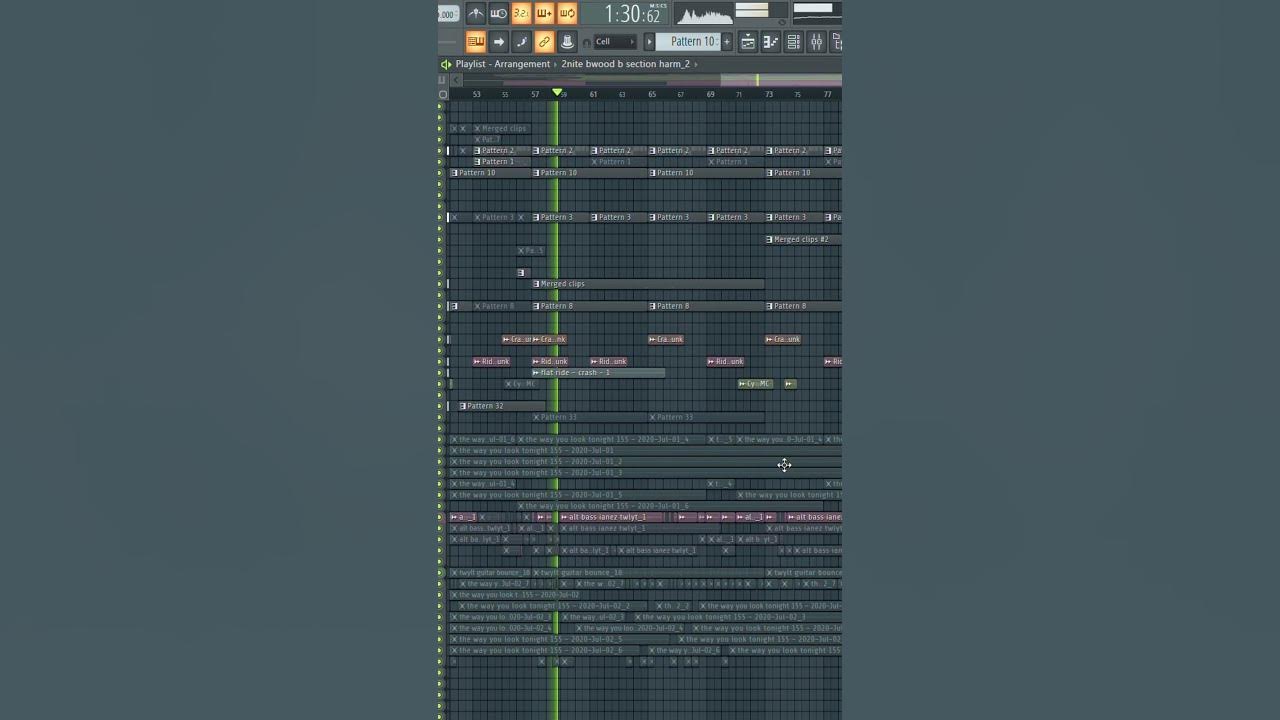Select 'the way you look tonight 155 - 2020-Jul-01_3' clip
This screenshot has width=1280, height=720.
645,473
